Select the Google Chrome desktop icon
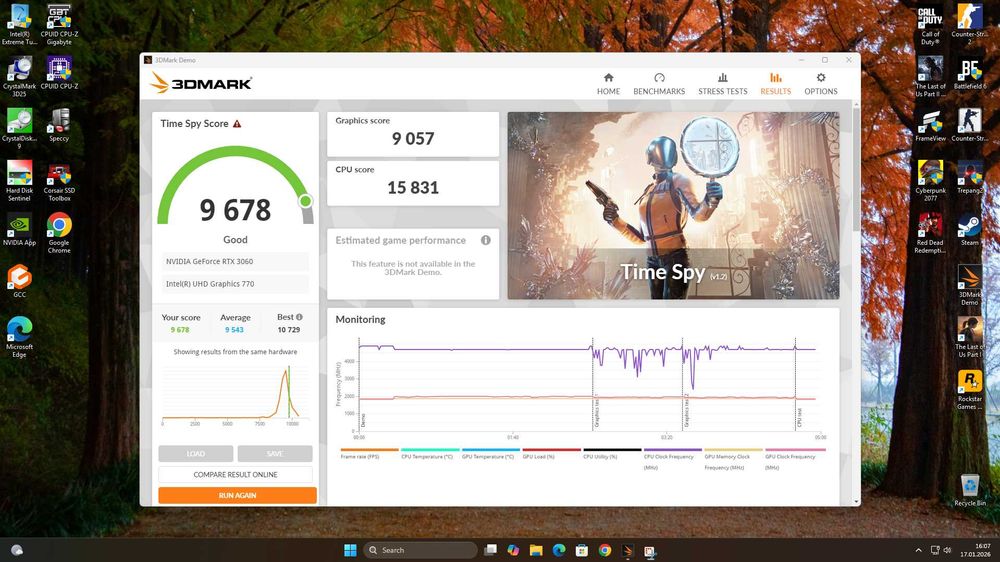This screenshot has width=1000, height=562. (x=59, y=233)
